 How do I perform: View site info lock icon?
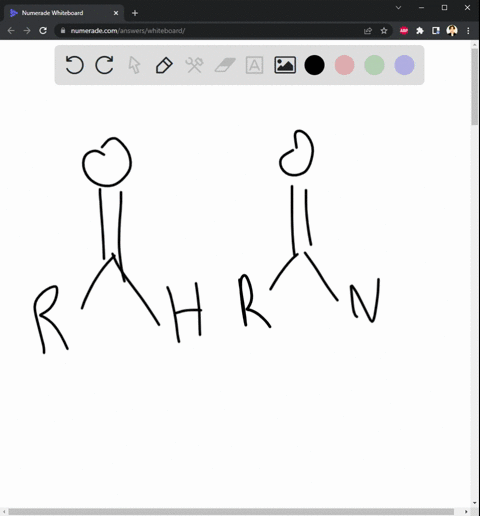click(x=63, y=31)
